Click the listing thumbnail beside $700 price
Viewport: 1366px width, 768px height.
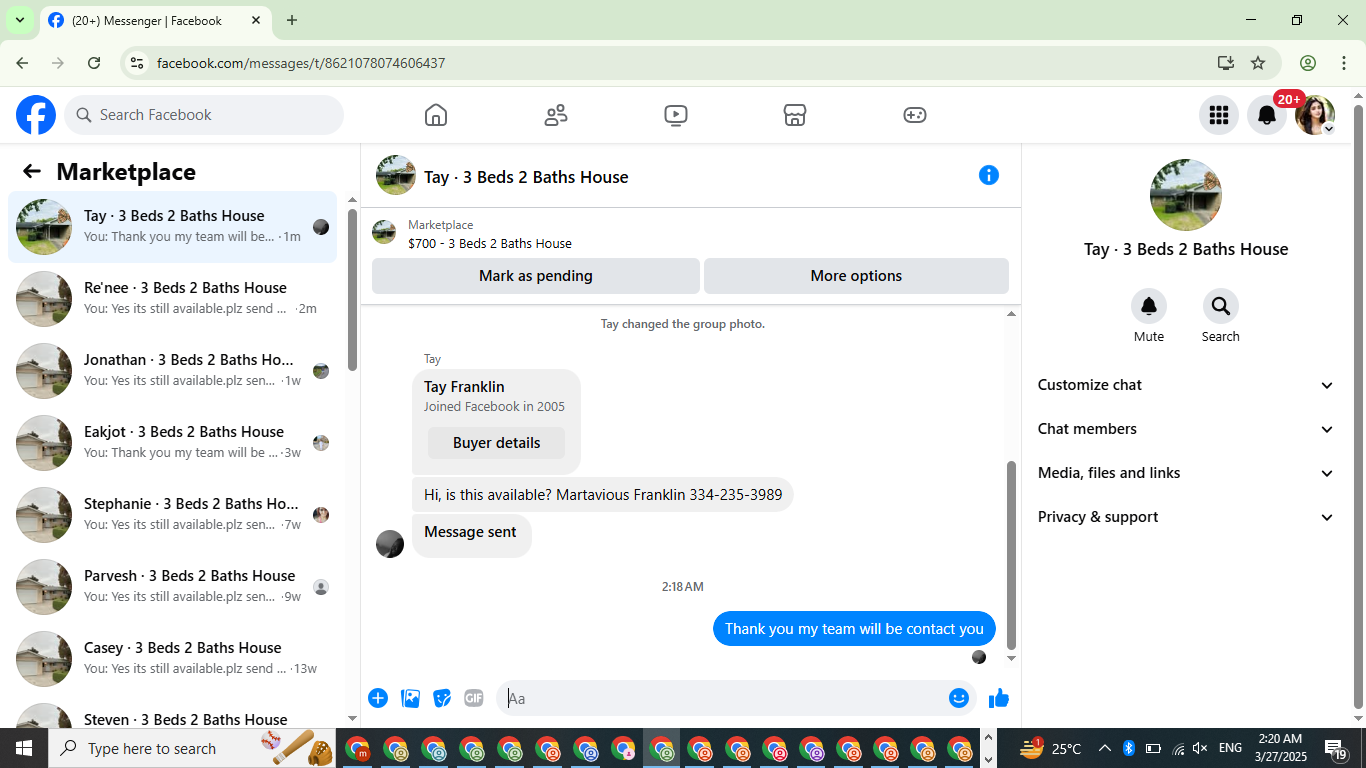[x=384, y=233]
